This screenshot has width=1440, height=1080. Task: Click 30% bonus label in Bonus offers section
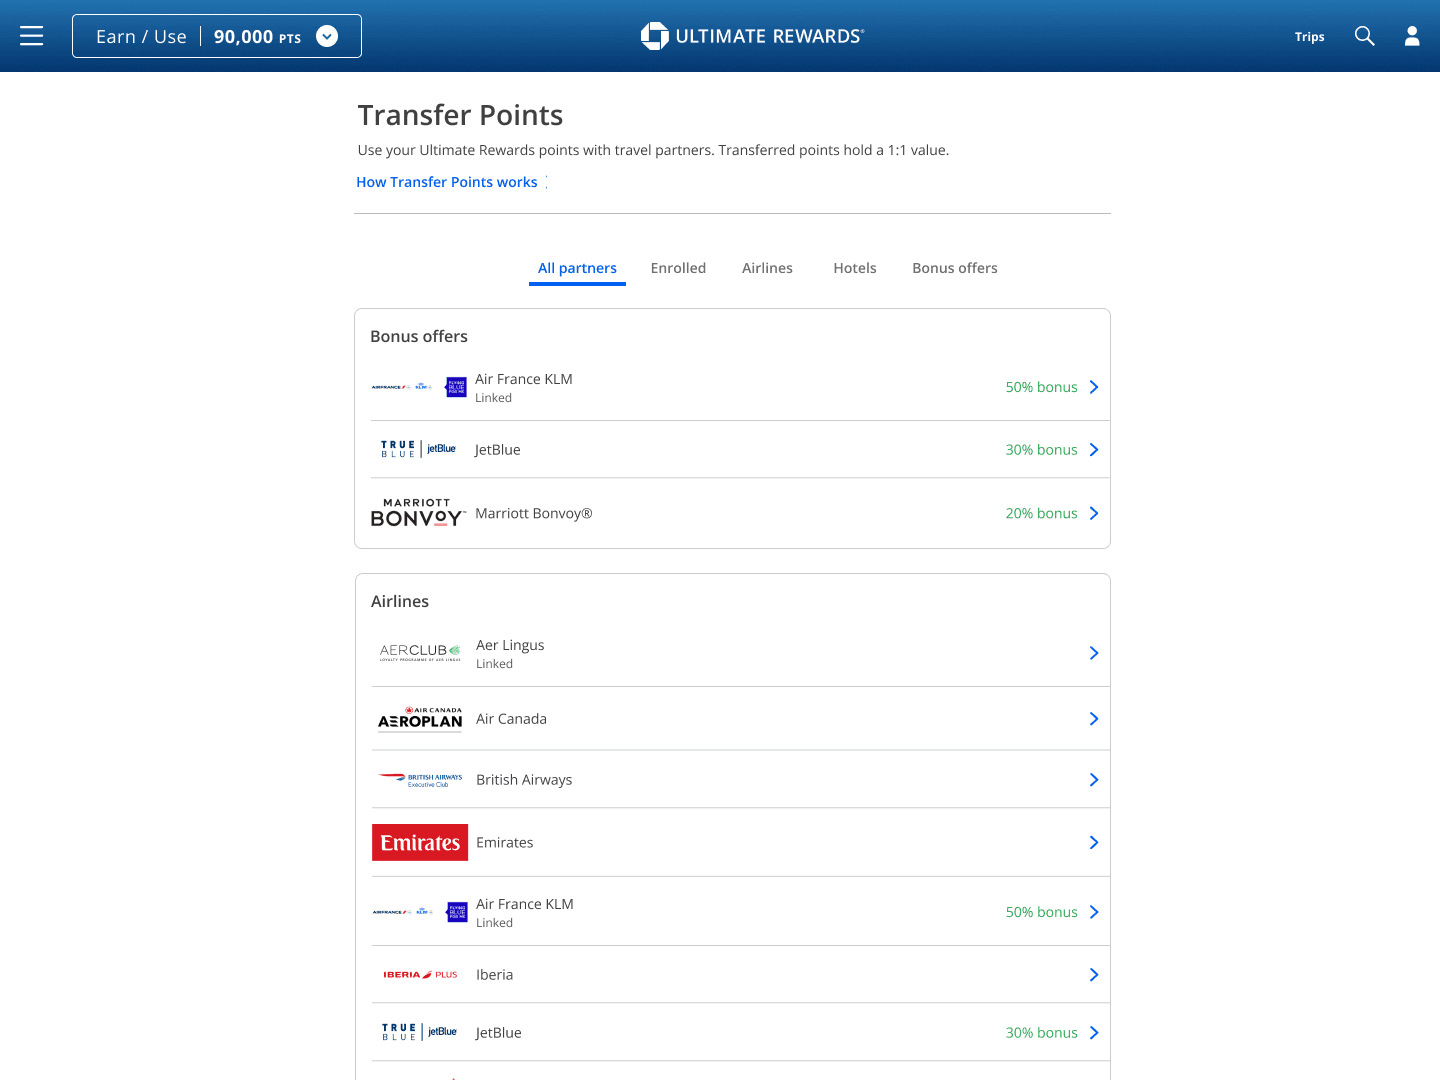click(1041, 450)
